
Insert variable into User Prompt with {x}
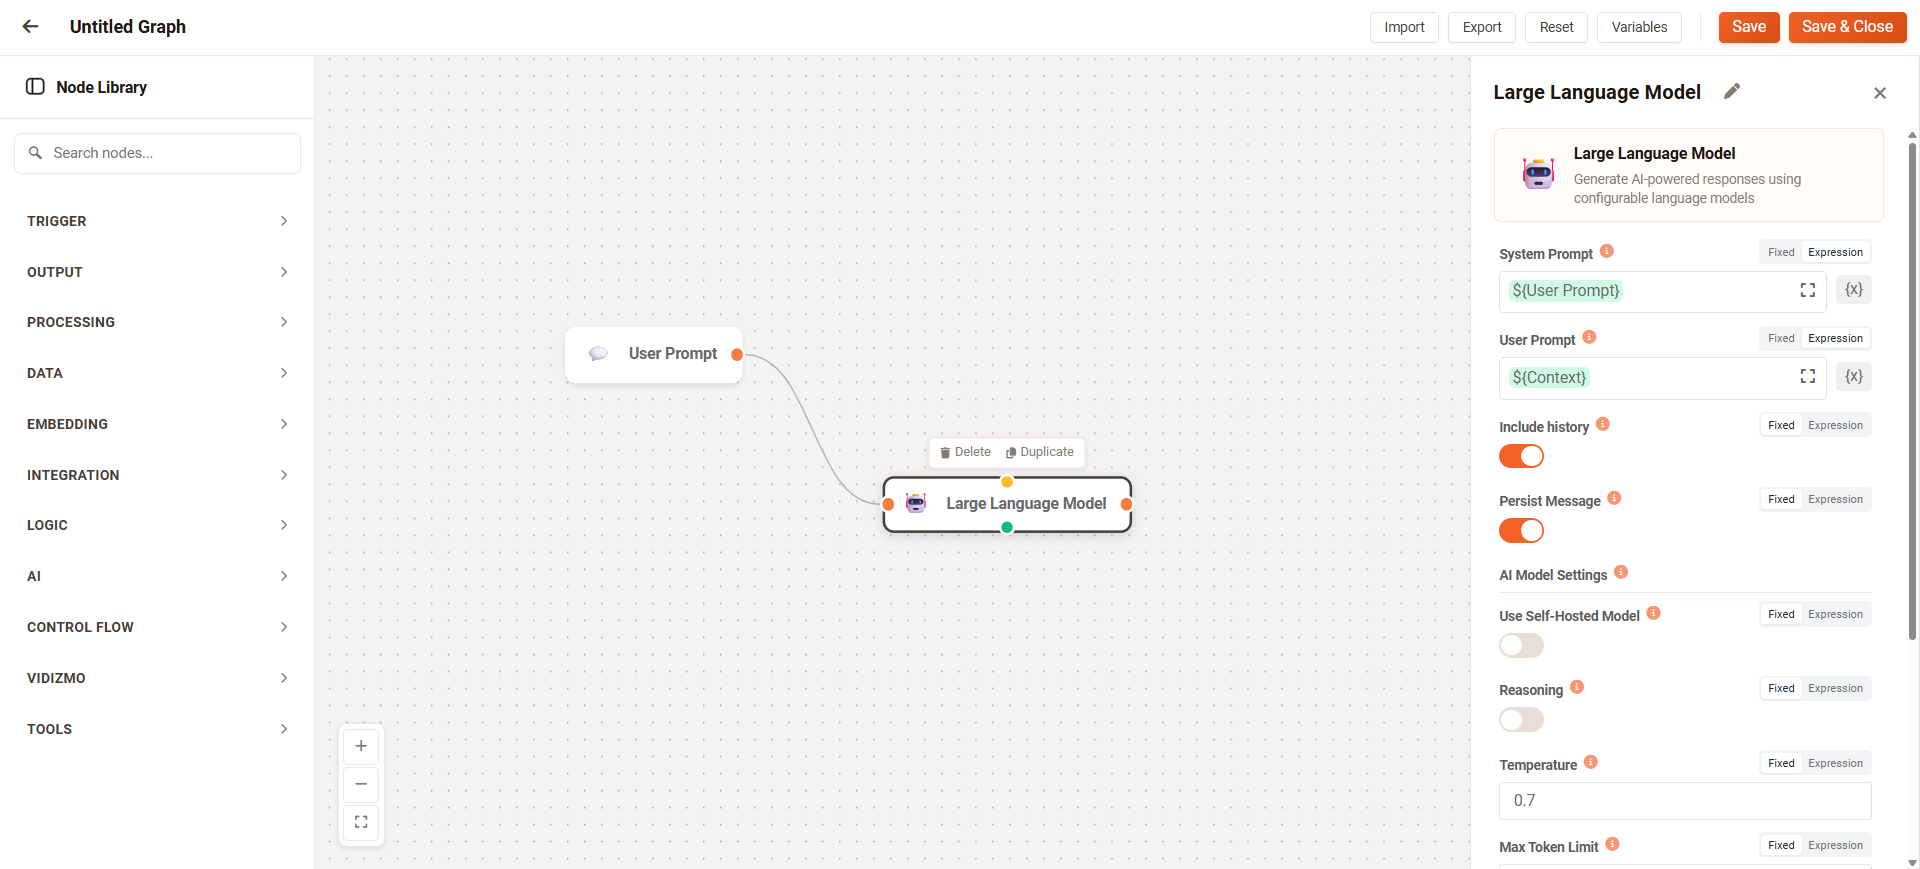pyautogui.click(x=1854, y=376)
